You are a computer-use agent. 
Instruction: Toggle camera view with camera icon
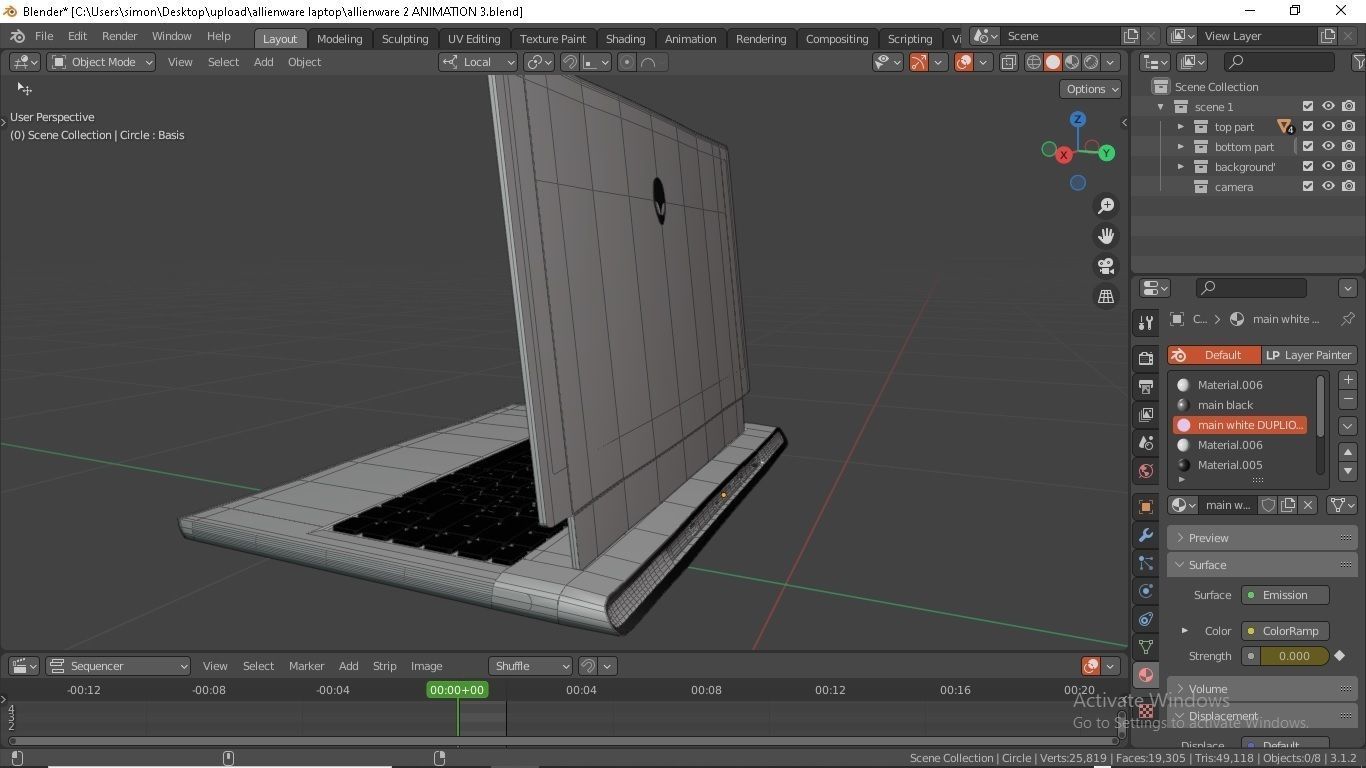[x=1106, y=266]
